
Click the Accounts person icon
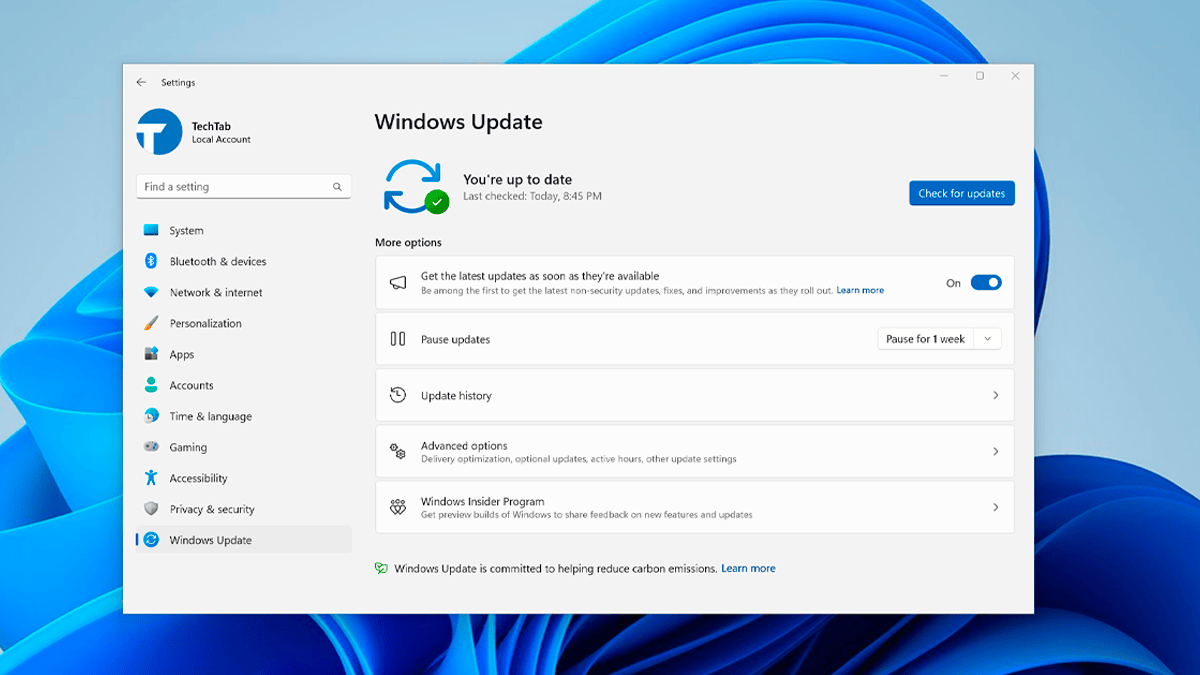[151, 385]
